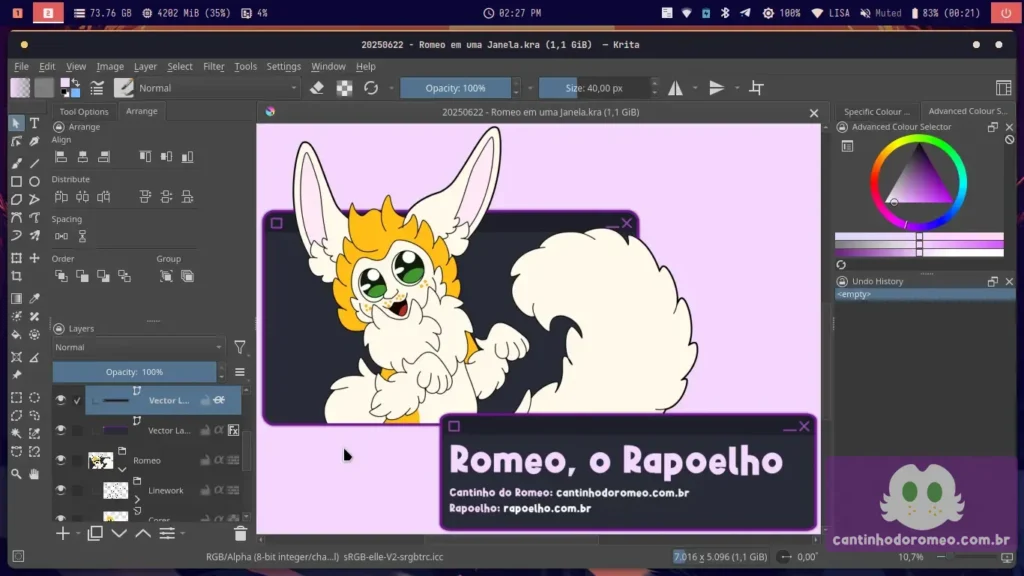Move layer down with arrow button

pos(119,534)
